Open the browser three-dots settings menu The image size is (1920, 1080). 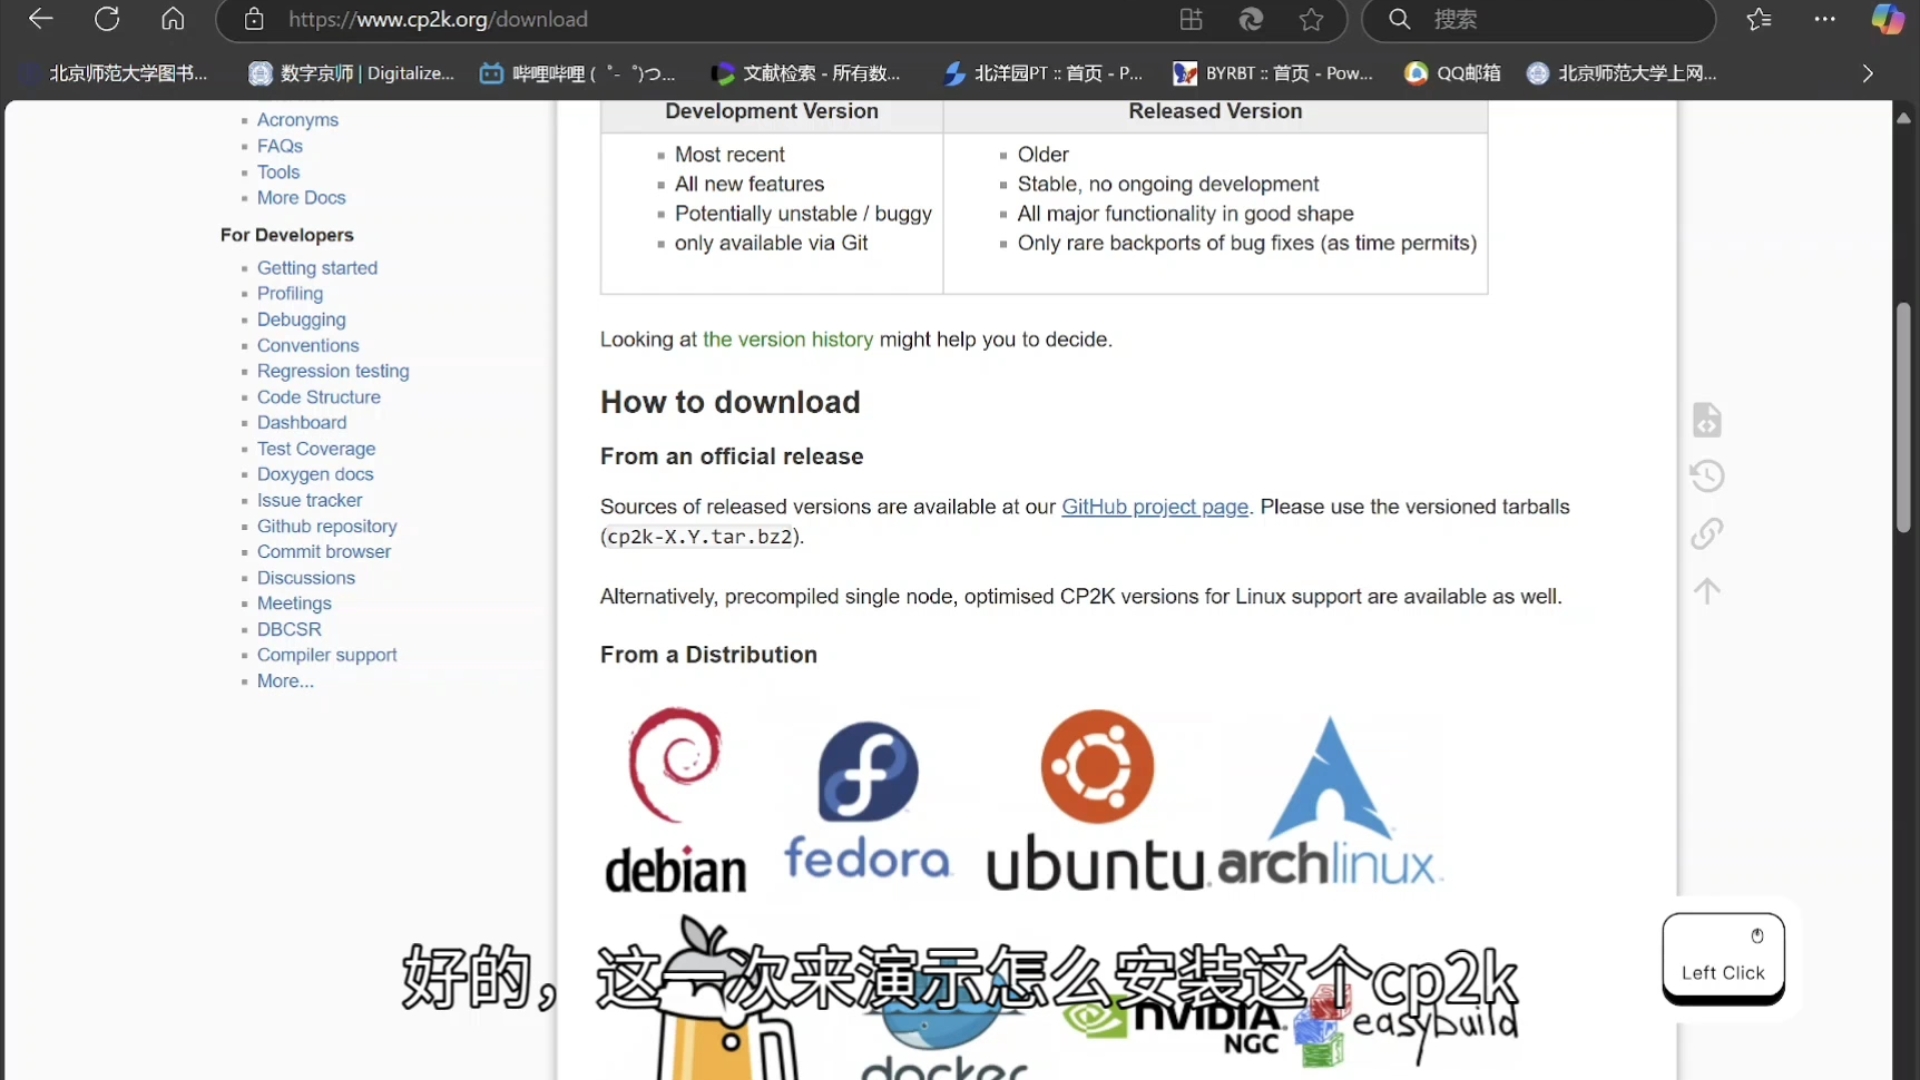click(1825, 19)
